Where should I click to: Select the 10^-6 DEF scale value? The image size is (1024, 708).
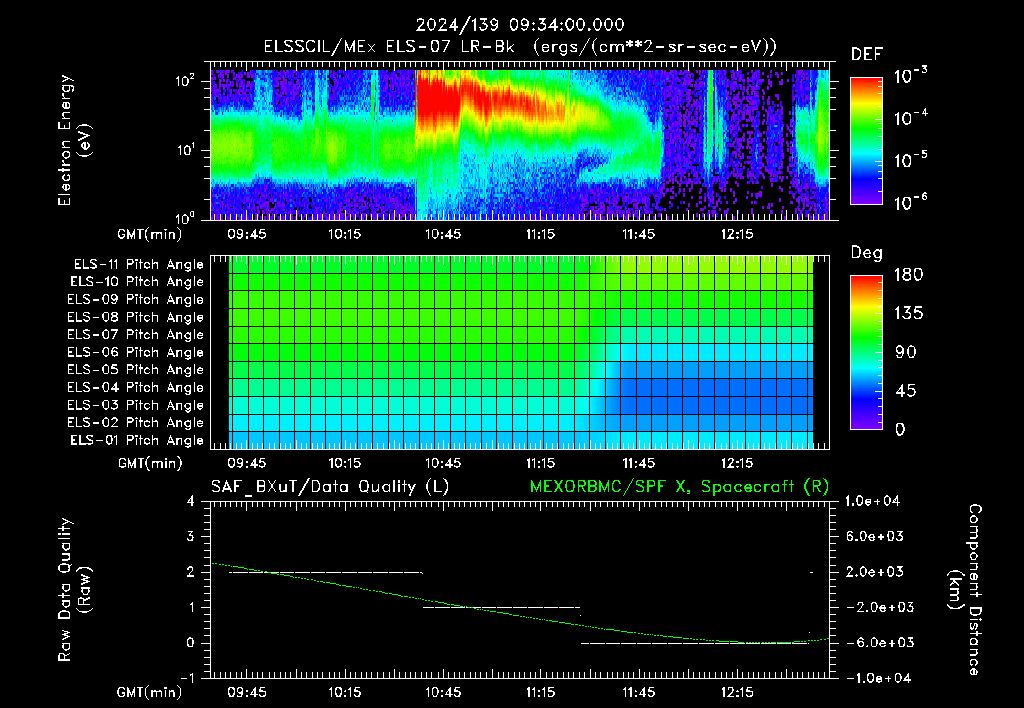pos(910,202)
